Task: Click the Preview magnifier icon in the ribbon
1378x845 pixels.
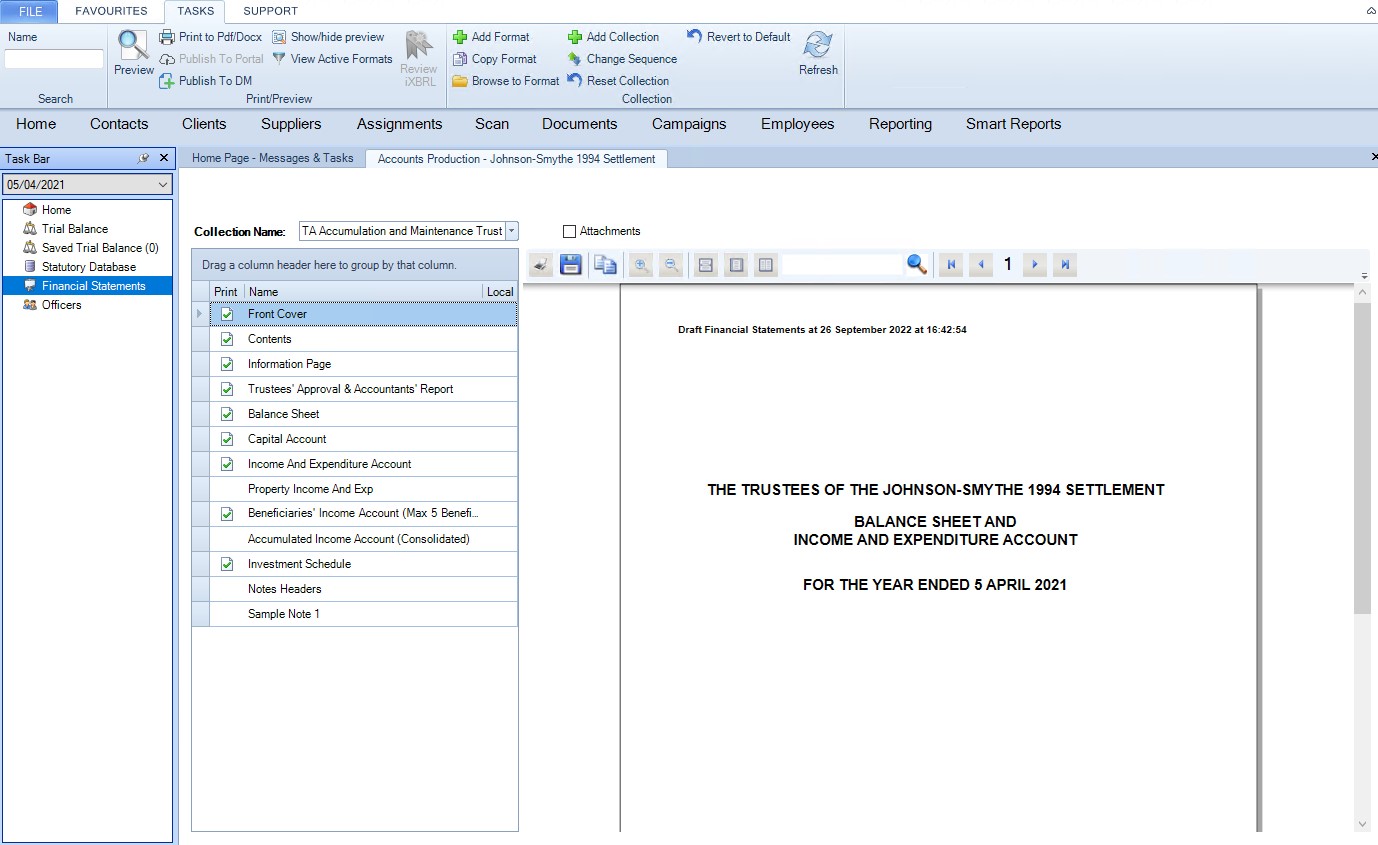Action: coord(133,46)
